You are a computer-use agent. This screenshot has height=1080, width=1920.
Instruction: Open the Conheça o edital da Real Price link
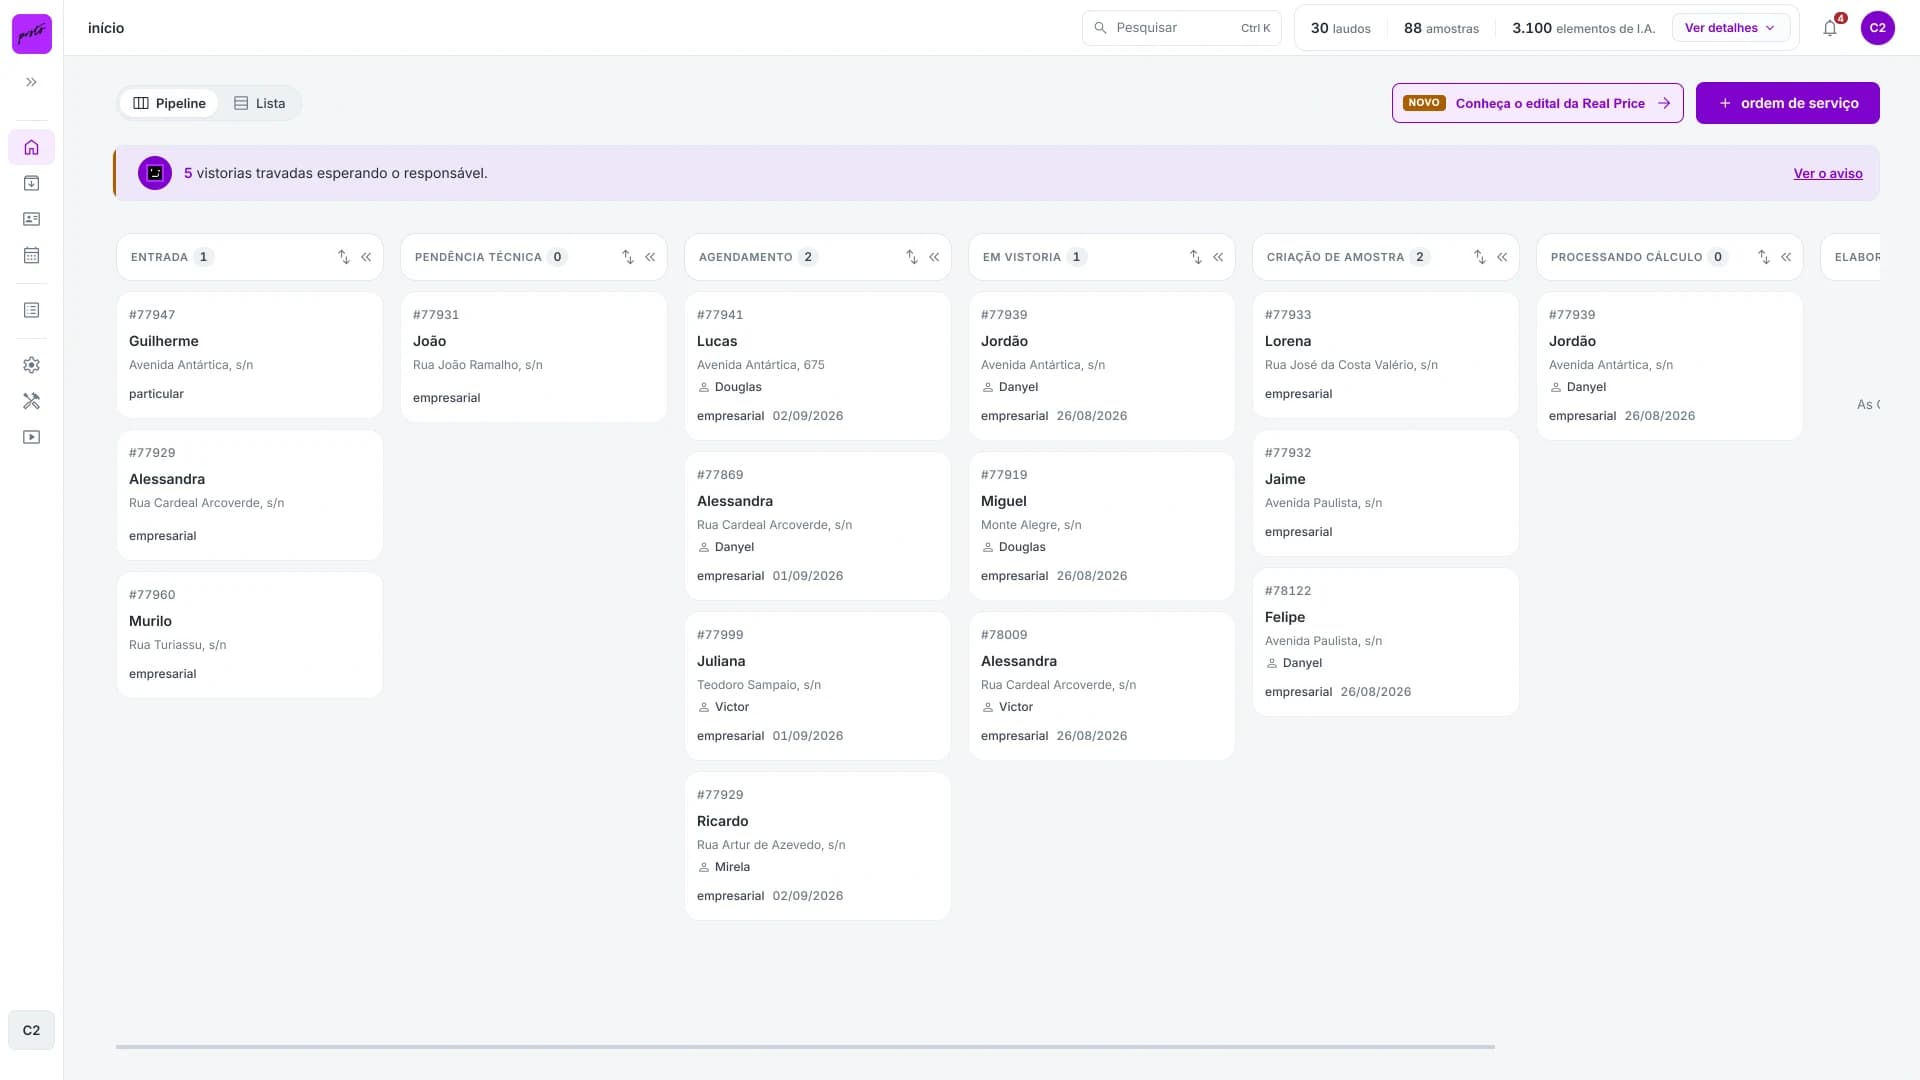tap(1537, 103)
